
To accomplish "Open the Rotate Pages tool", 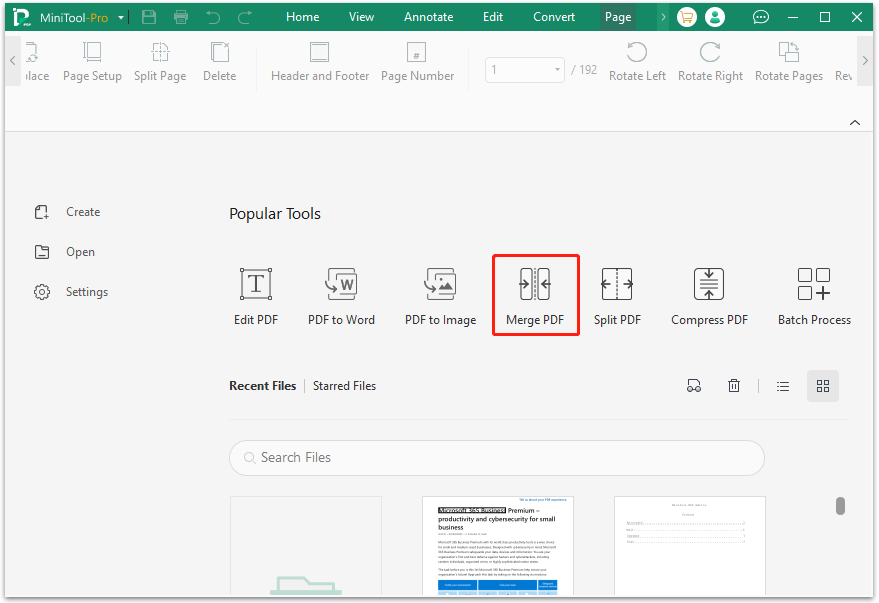I will pos(789,62).
